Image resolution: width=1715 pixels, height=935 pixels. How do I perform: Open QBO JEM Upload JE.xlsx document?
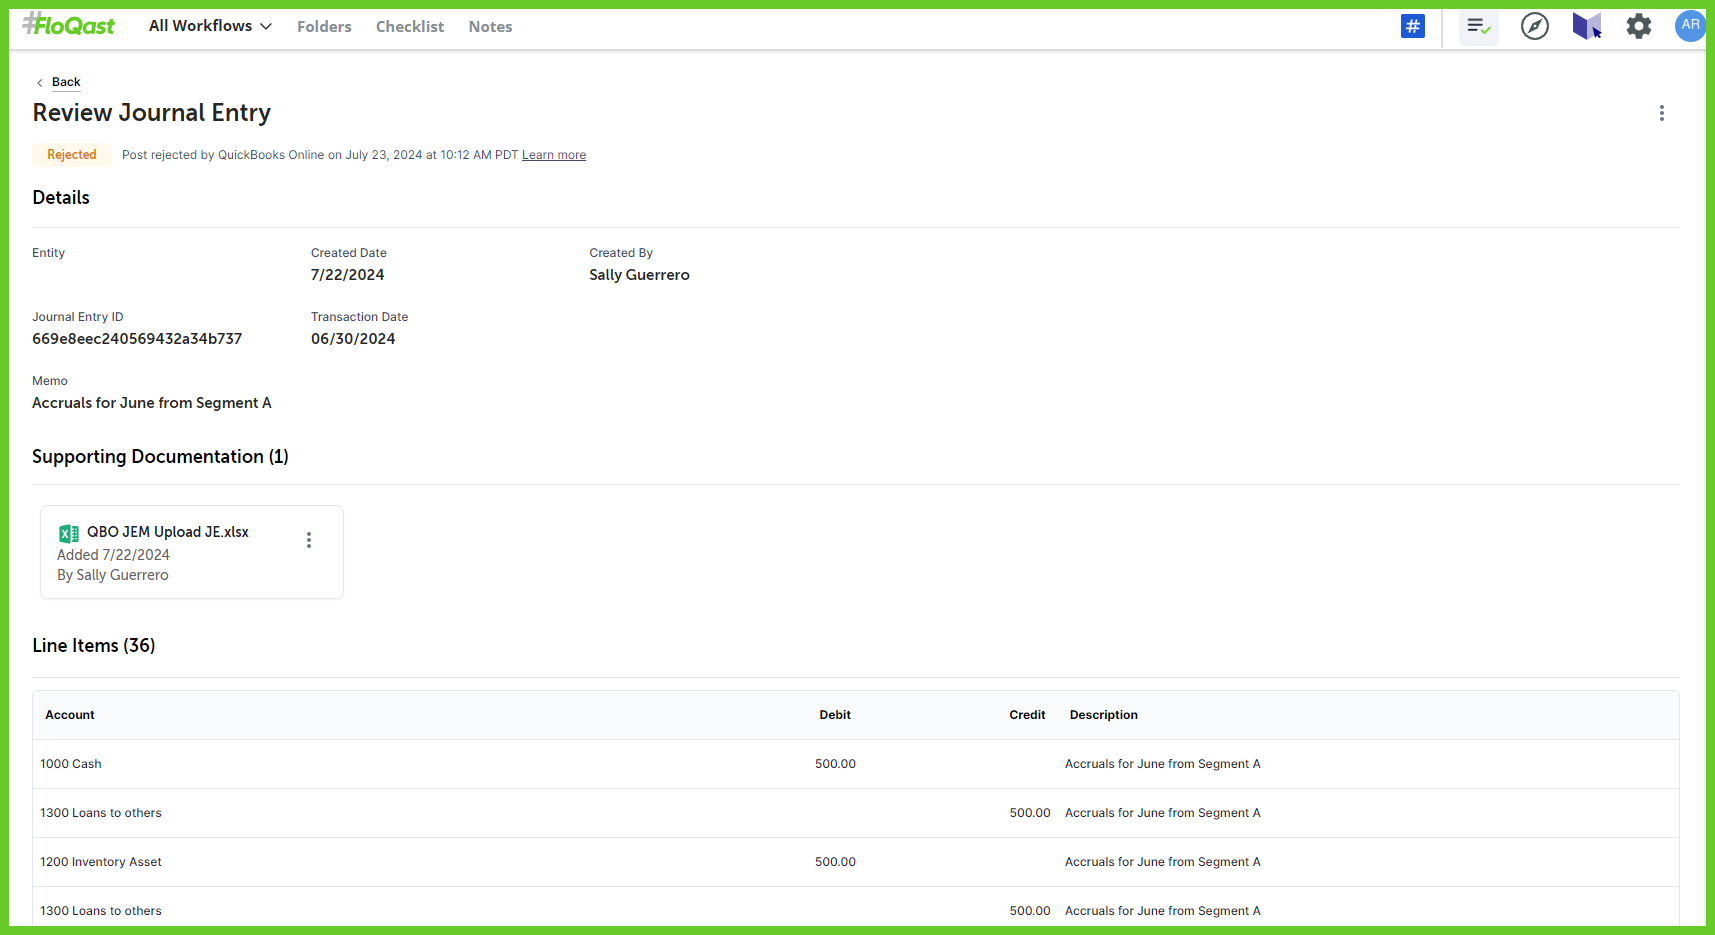[168, 532]
